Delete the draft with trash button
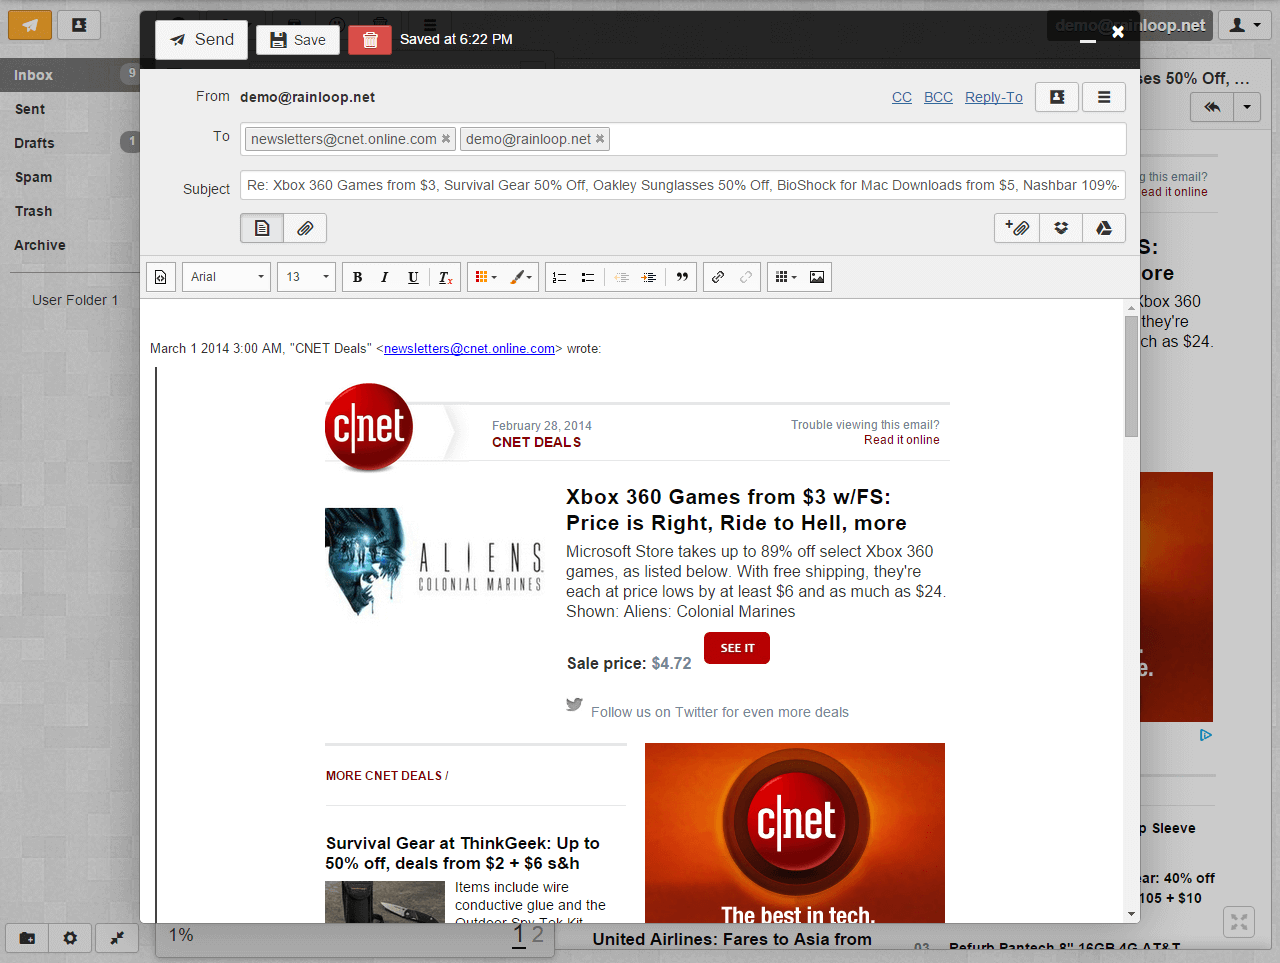 coord(370,40)
